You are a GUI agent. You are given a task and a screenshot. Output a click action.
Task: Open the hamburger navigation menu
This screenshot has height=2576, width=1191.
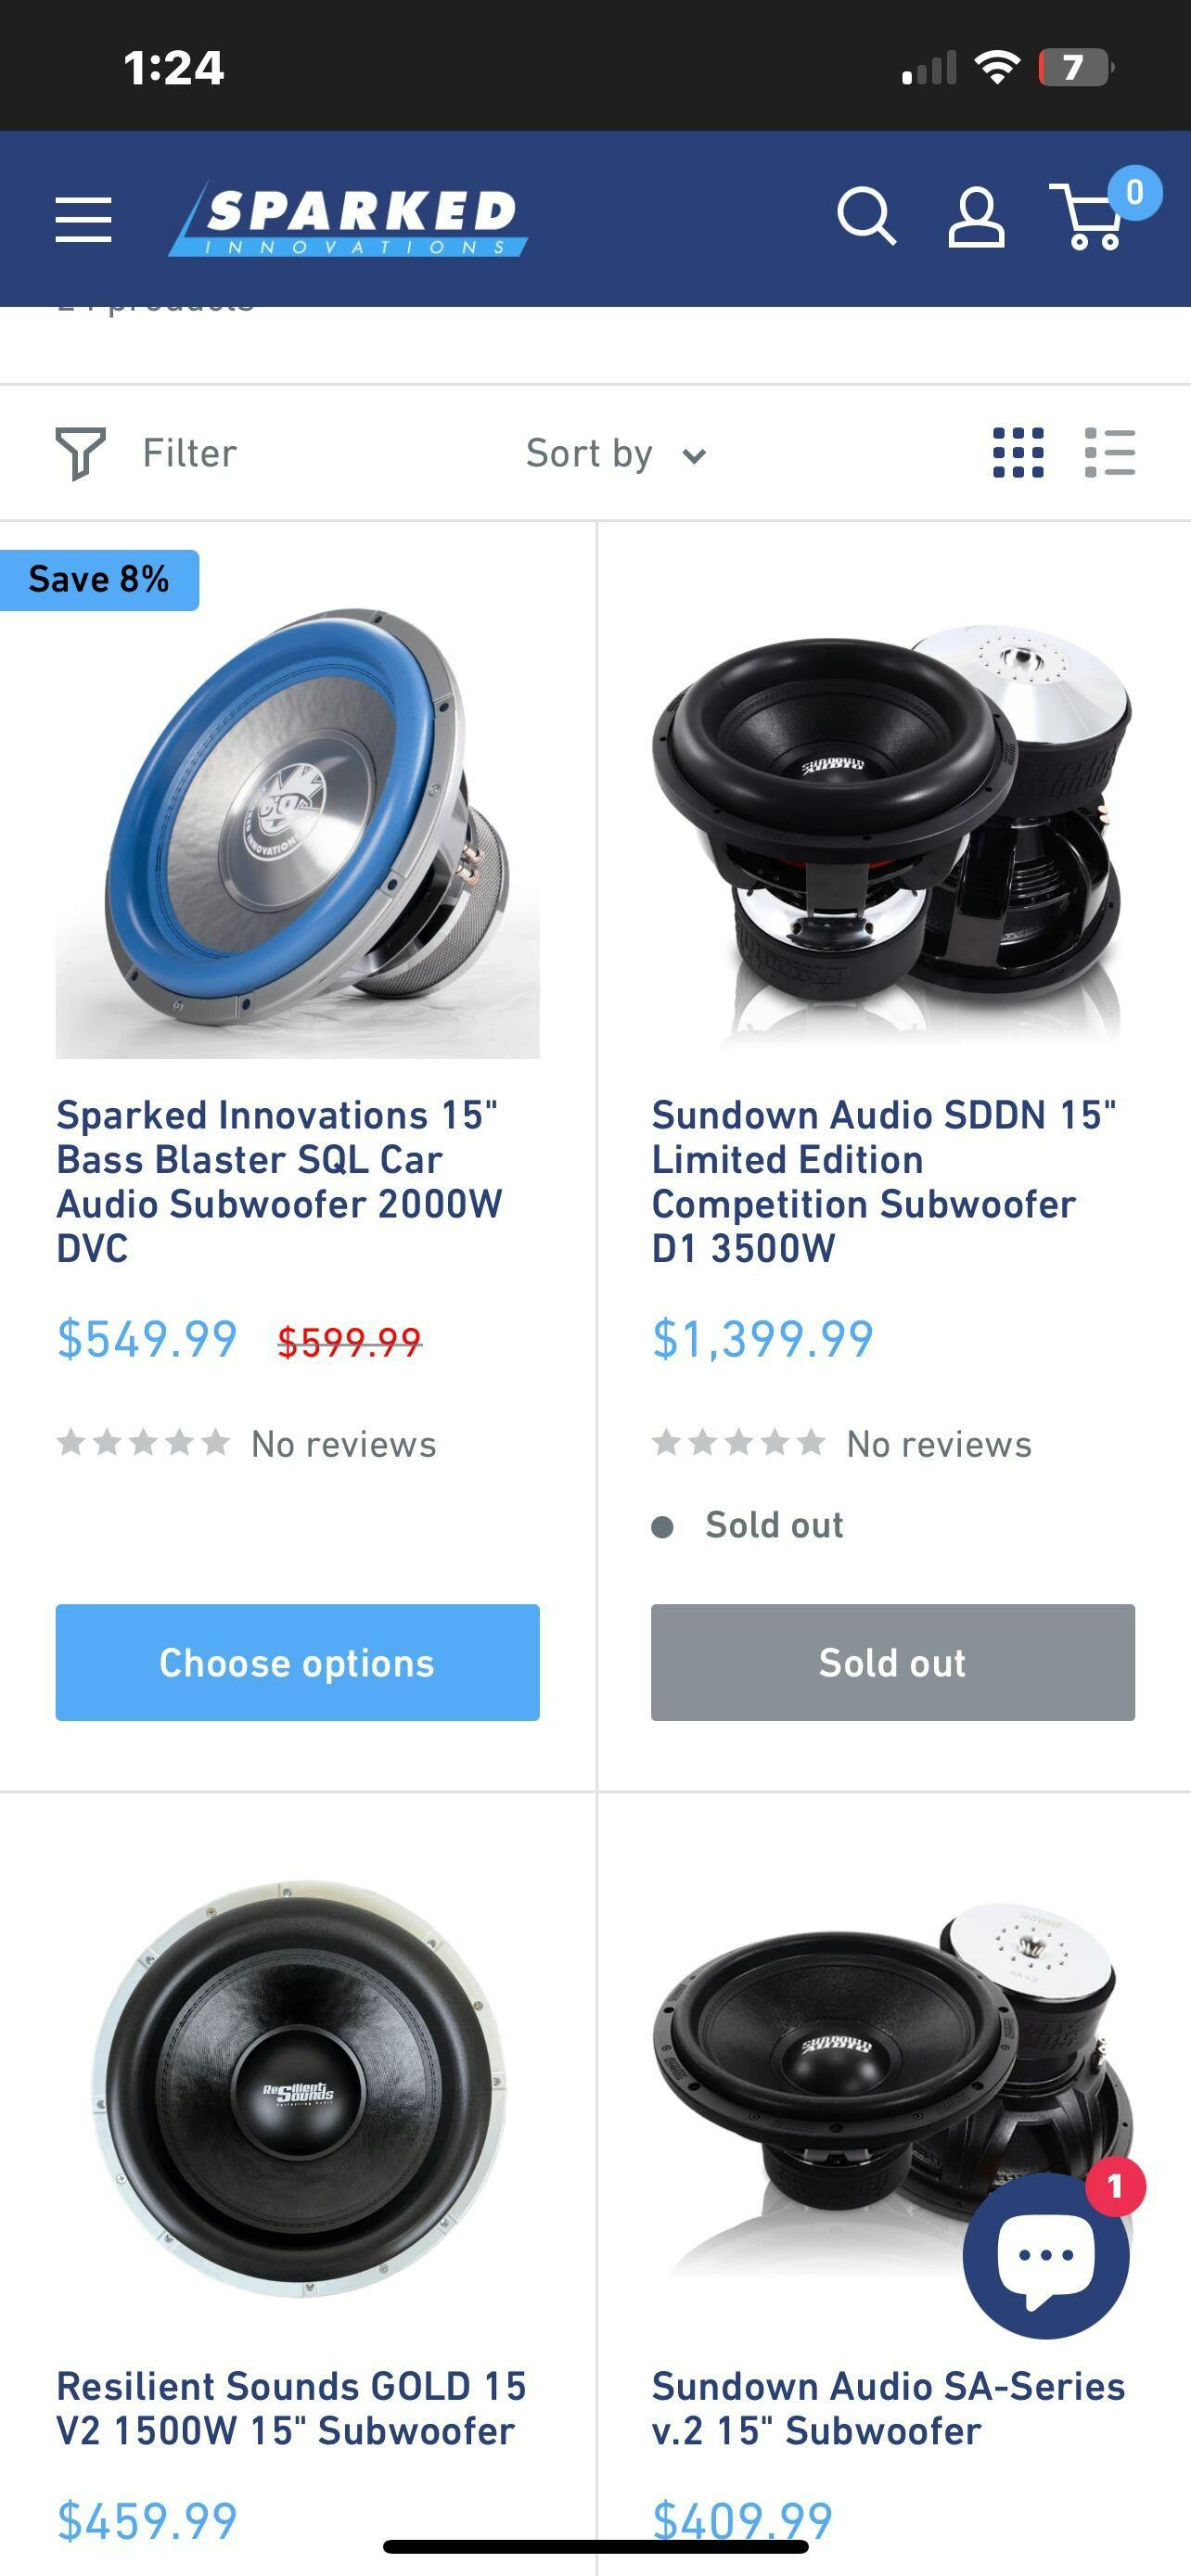pos(83,219)
